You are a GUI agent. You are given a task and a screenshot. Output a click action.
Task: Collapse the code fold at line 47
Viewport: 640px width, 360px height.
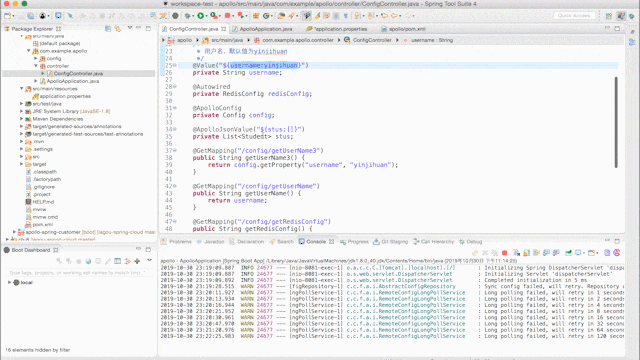click(x=175, y=222)
